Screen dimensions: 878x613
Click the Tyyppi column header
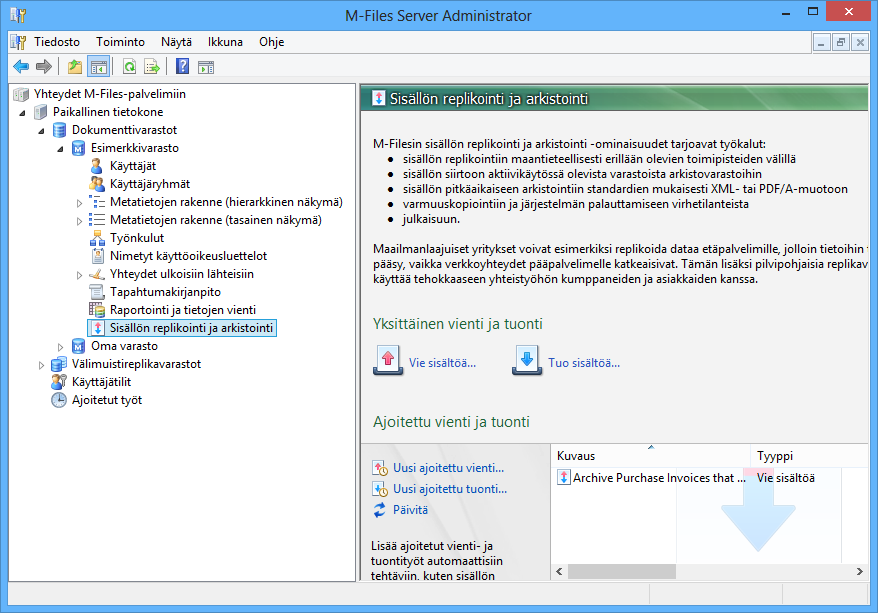[x=810, y=456]
